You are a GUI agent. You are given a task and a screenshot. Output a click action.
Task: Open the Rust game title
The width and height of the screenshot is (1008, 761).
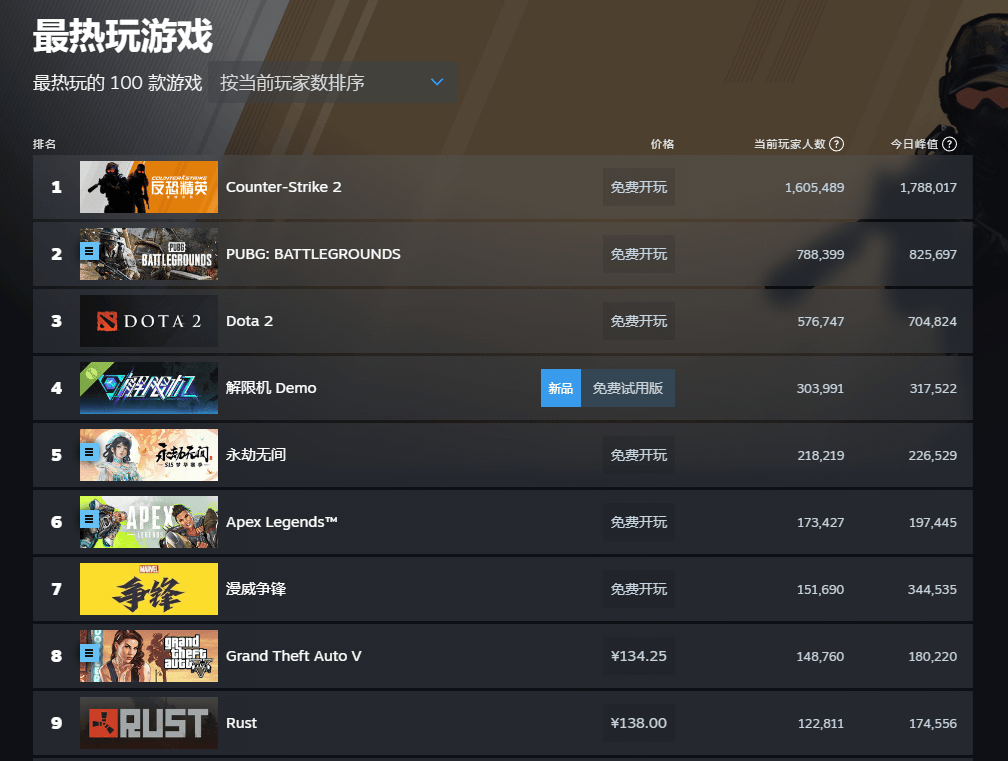(242, 723)
